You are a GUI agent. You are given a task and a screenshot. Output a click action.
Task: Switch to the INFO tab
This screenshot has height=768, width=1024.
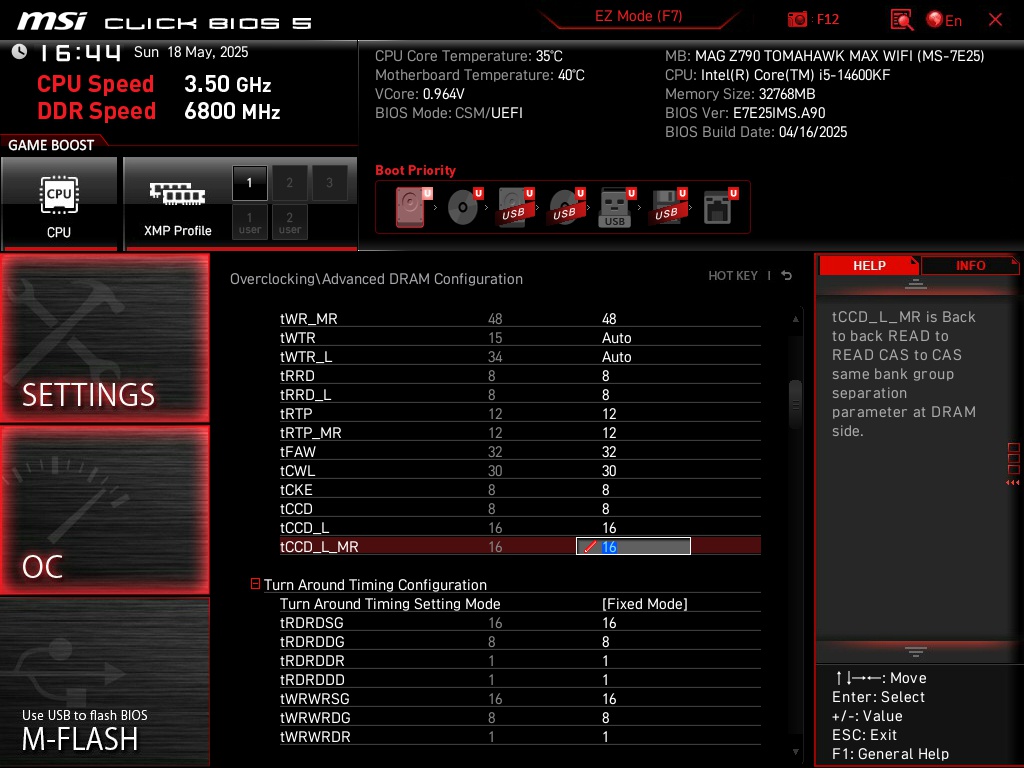click(x=970, y=266)
